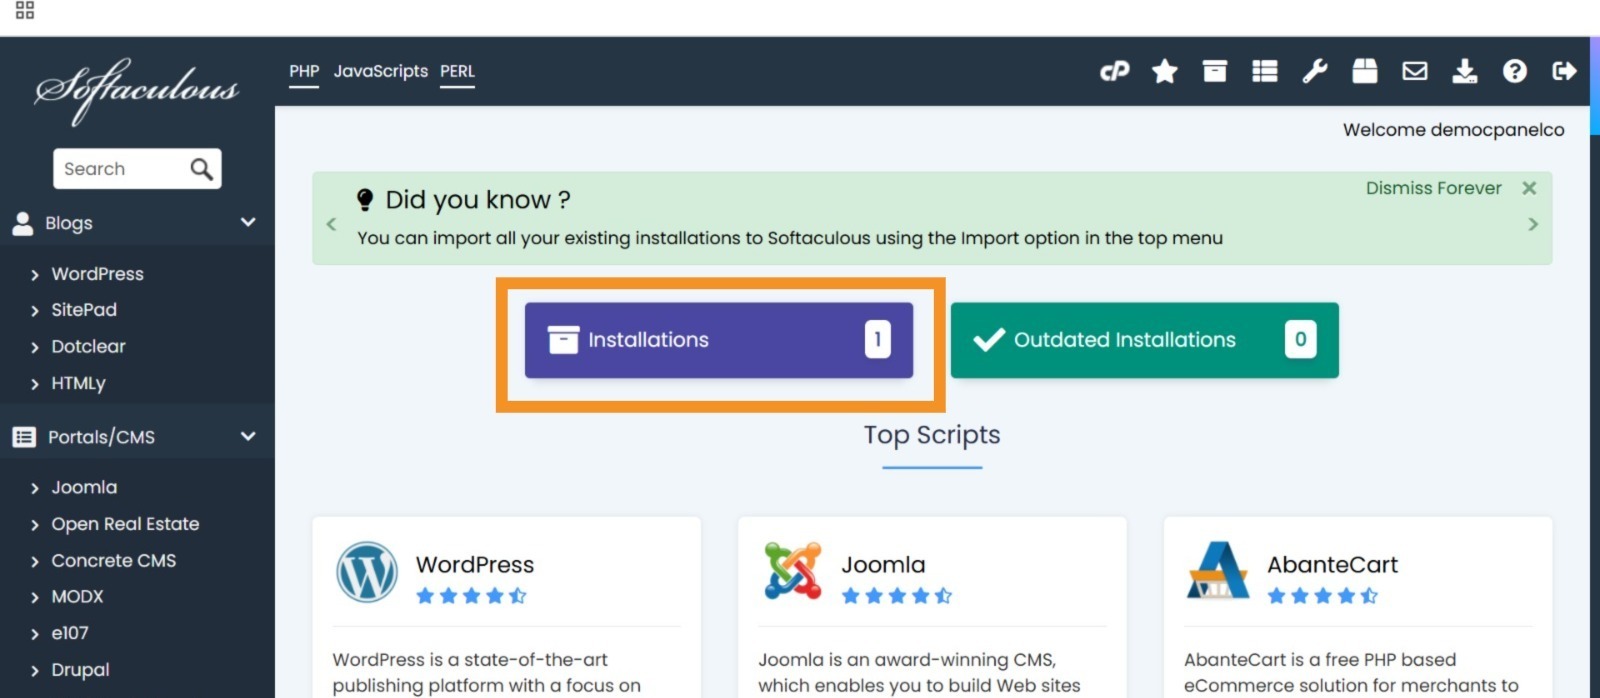The image size is (1600, 698).
Task: Click the Outdated Installations count badge 0
Action: pyautogui.click(x=1300, y=340)
